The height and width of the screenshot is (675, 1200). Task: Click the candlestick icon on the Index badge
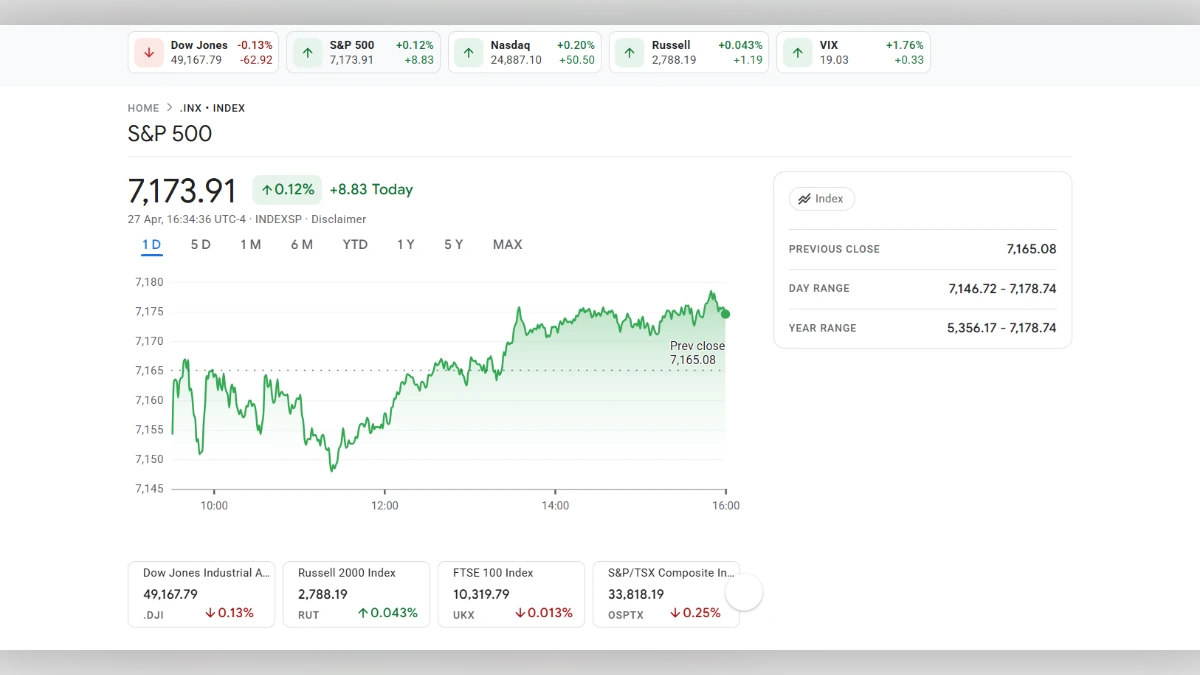tap(806, 198)
